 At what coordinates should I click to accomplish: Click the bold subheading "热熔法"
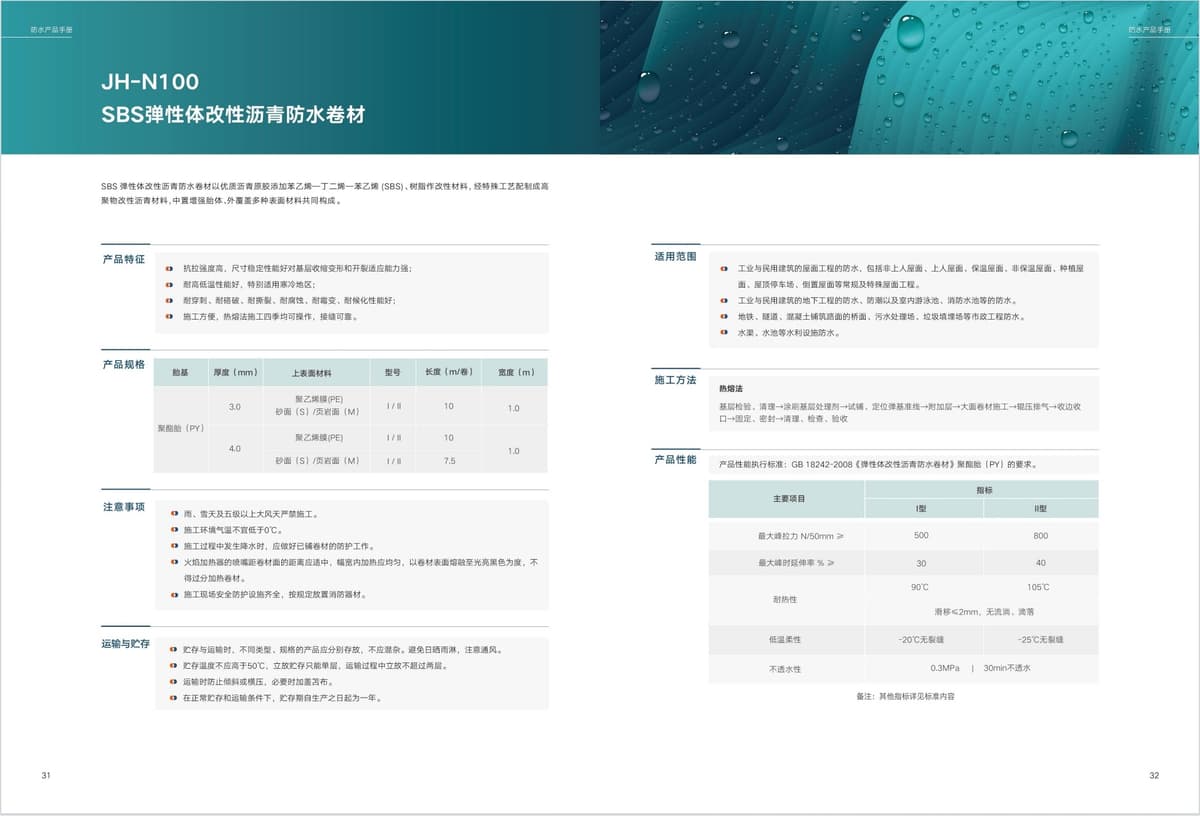click(731, 388)
